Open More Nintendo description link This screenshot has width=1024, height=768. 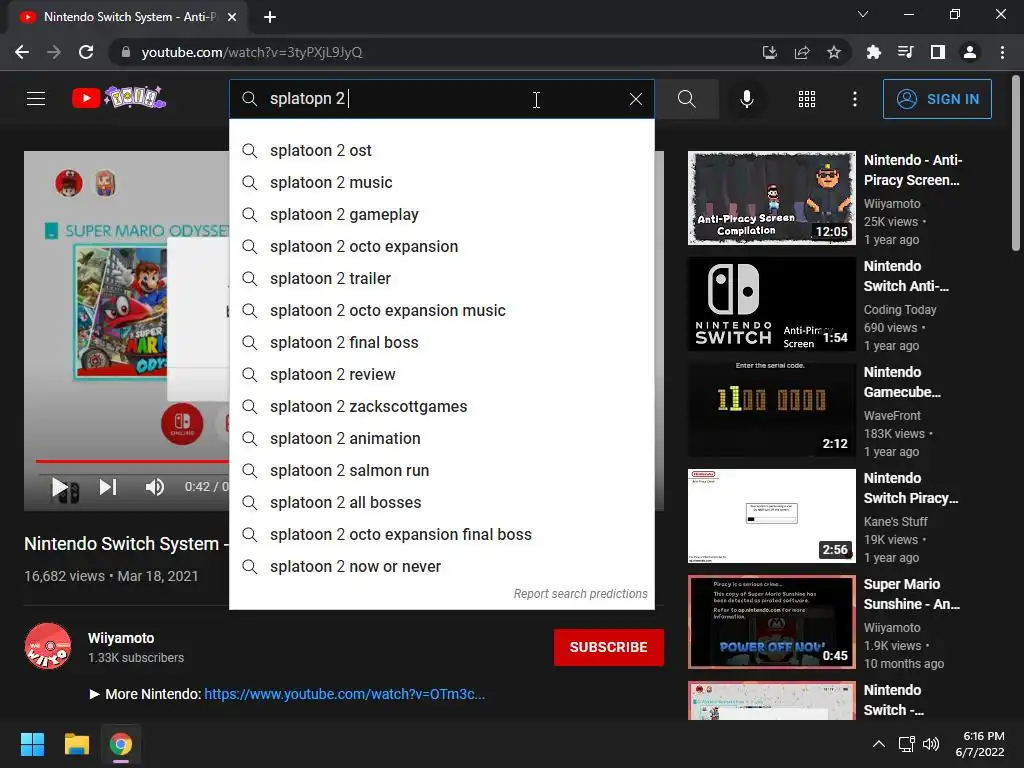tap(344, 694)
